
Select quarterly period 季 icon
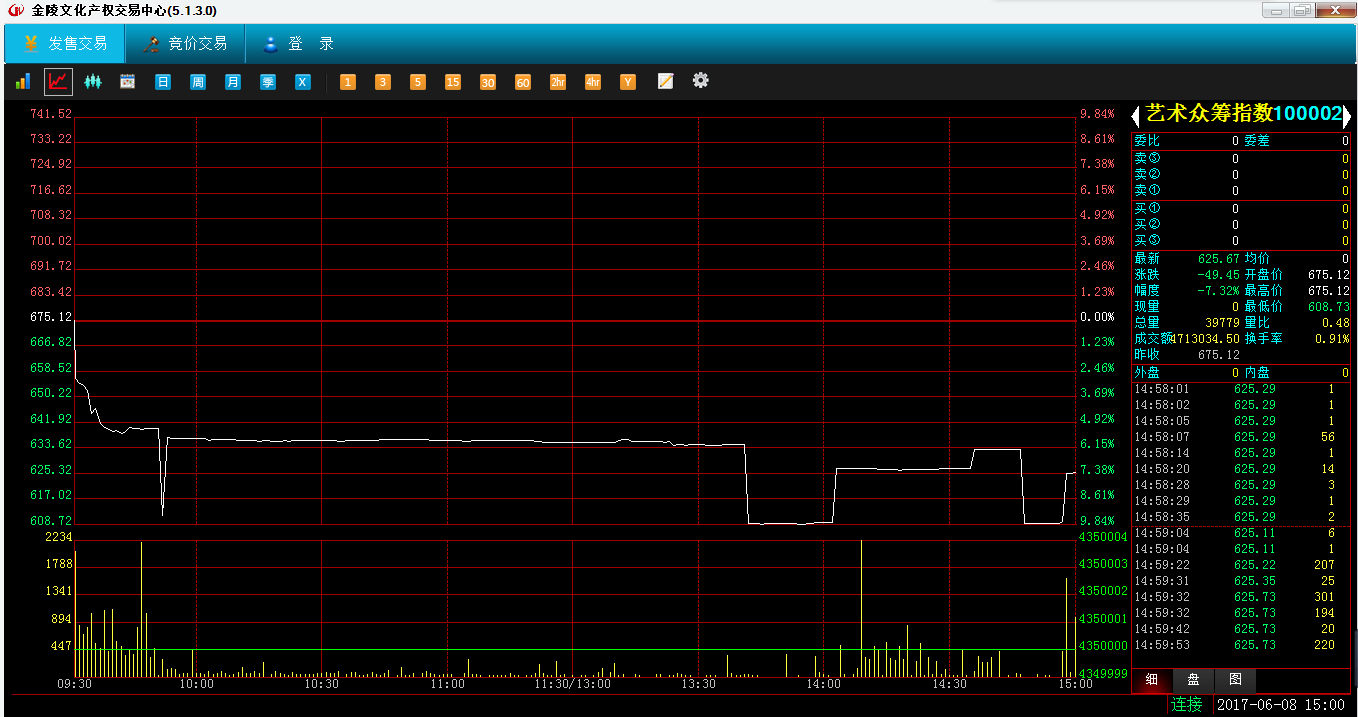tap(268, 82)
